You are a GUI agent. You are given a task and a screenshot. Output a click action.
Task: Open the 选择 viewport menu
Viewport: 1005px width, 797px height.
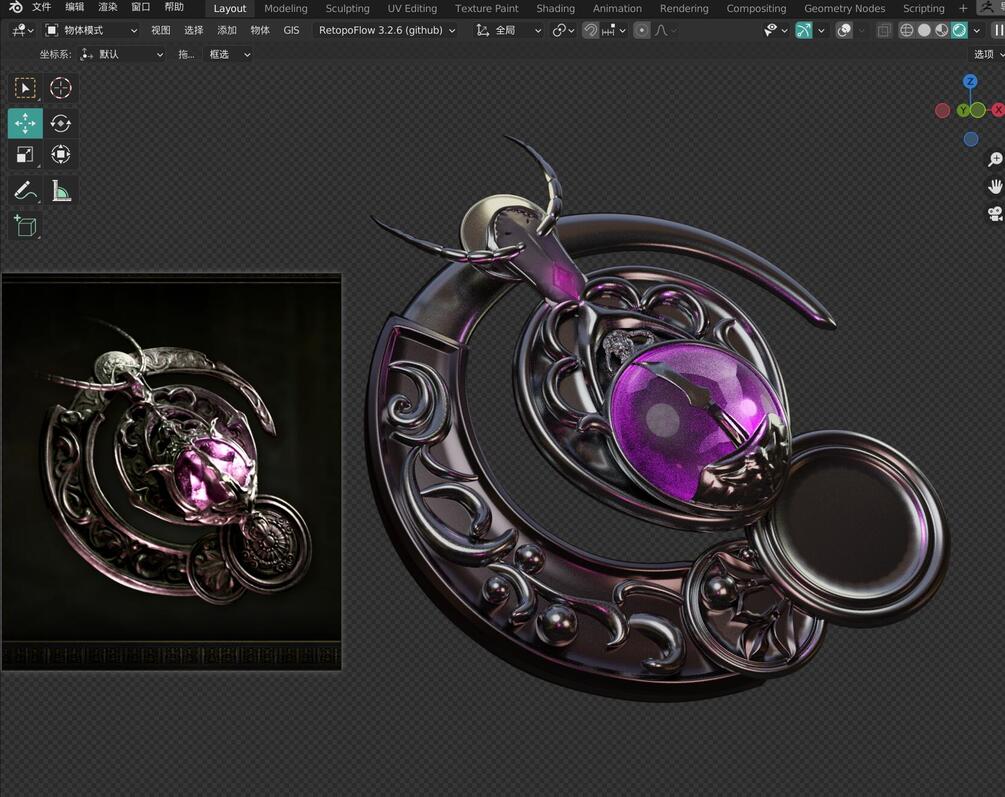(194, 30)
